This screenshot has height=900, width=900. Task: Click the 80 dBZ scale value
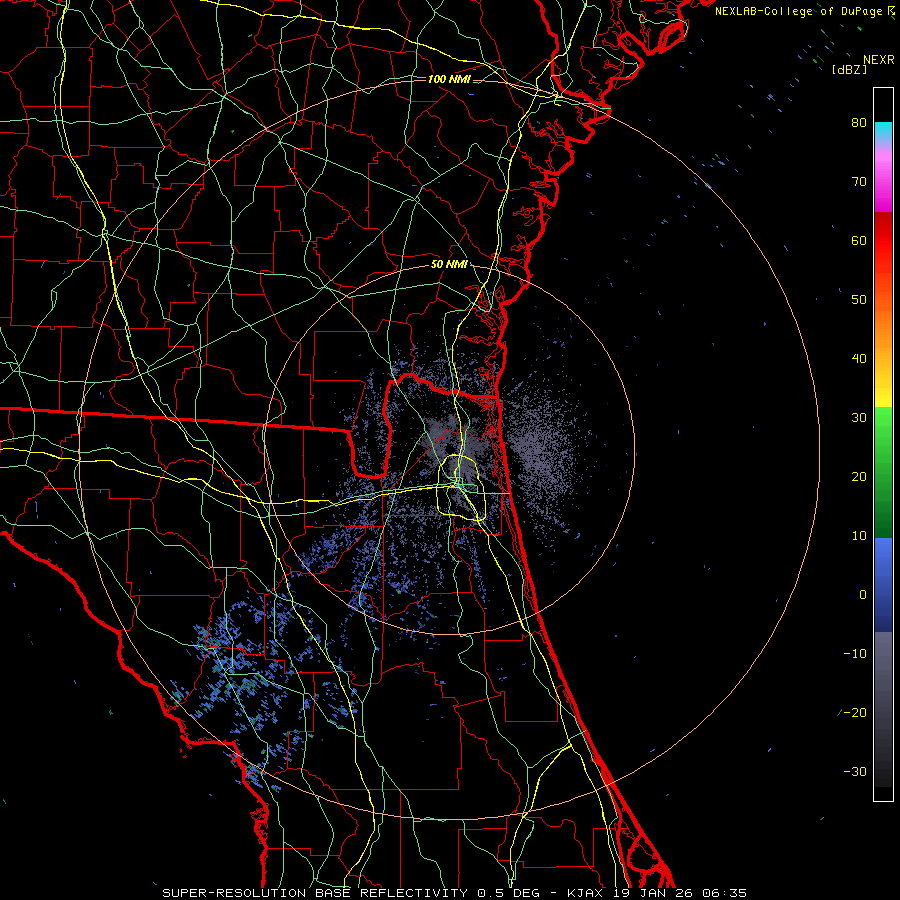click(859, 122)
